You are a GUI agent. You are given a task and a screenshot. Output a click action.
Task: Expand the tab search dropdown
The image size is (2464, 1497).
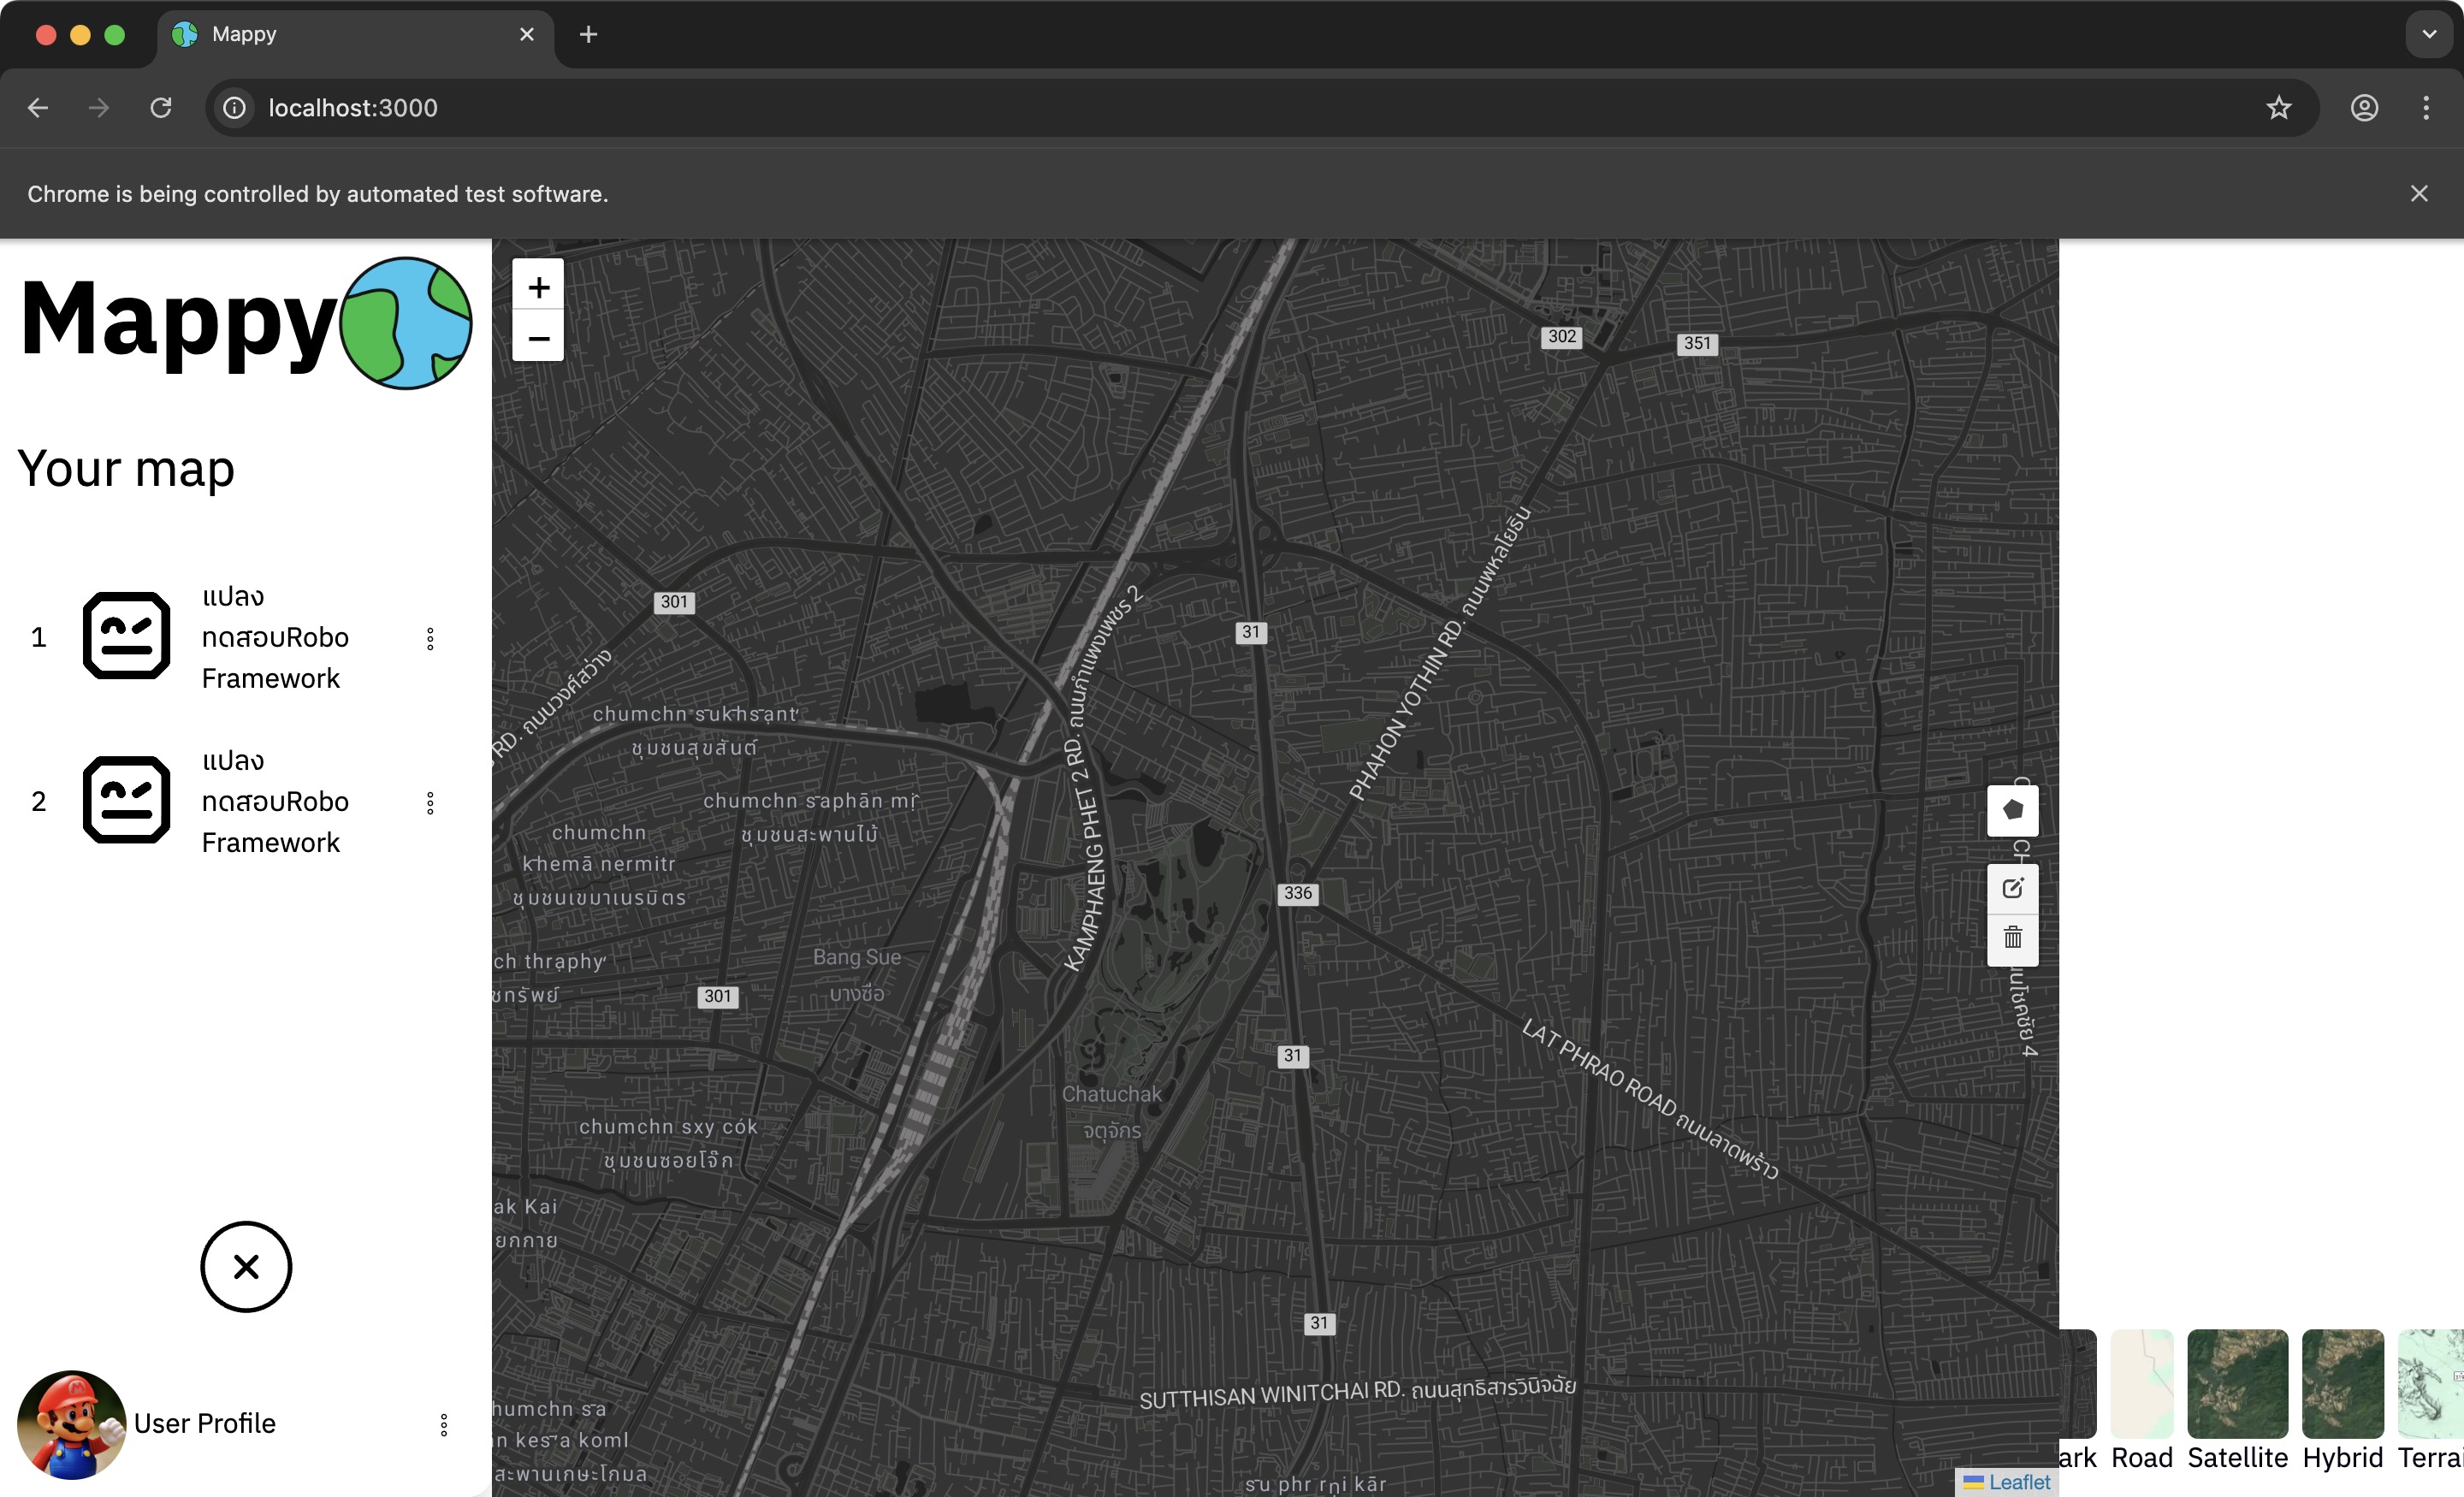point(2429,34)
